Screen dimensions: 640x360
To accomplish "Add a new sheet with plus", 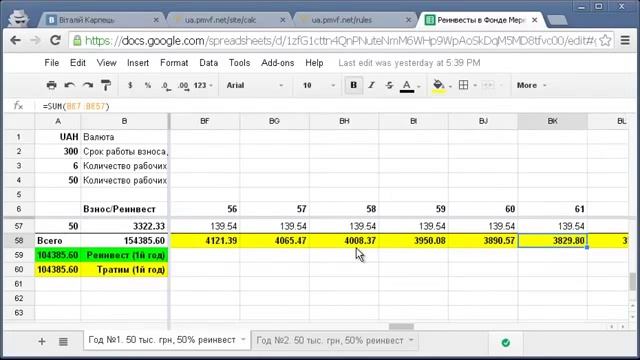I will point(42,341).
